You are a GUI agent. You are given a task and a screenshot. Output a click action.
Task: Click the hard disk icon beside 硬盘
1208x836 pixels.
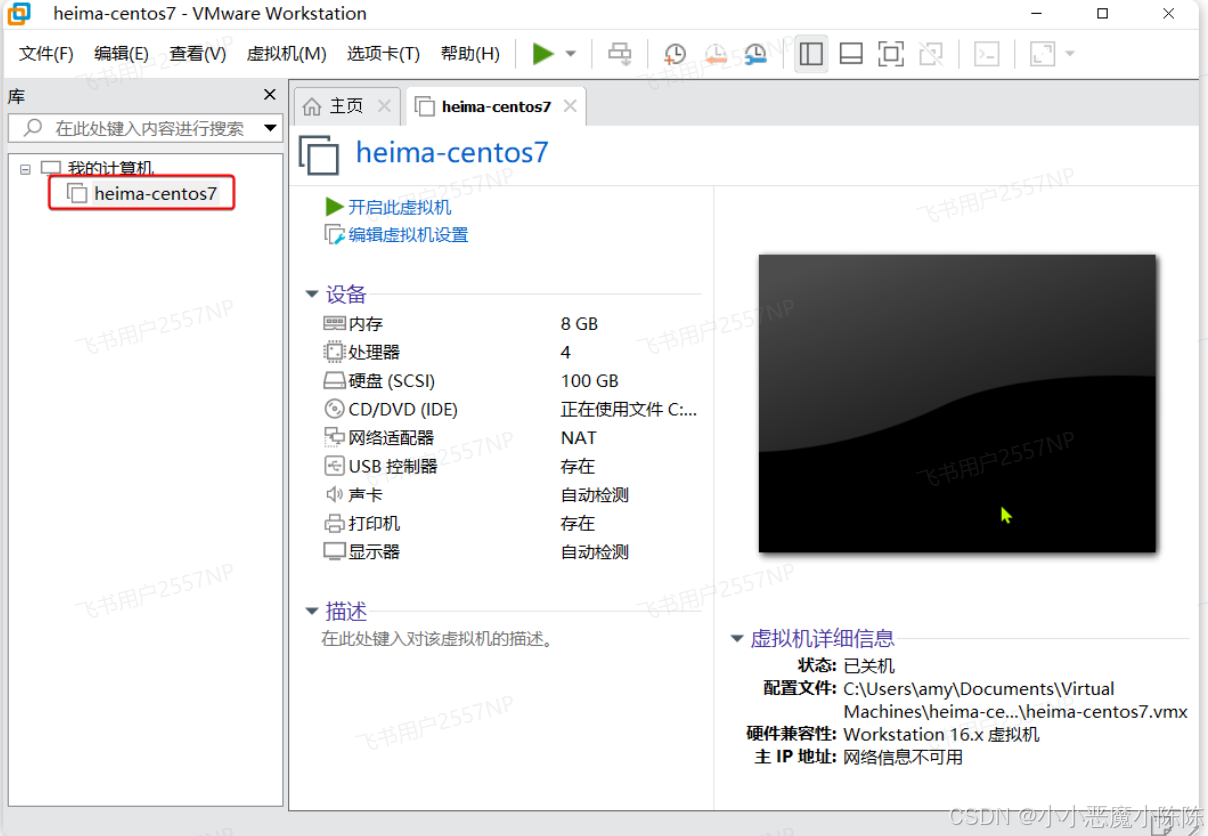(x=334, y=381)
